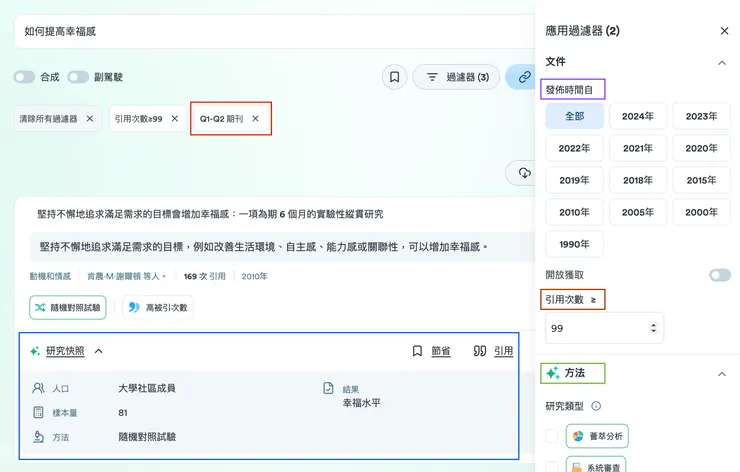Toggle the 副駕駛 switch
The height and width of the screenshot is (472, 740).
pos(78,77)
